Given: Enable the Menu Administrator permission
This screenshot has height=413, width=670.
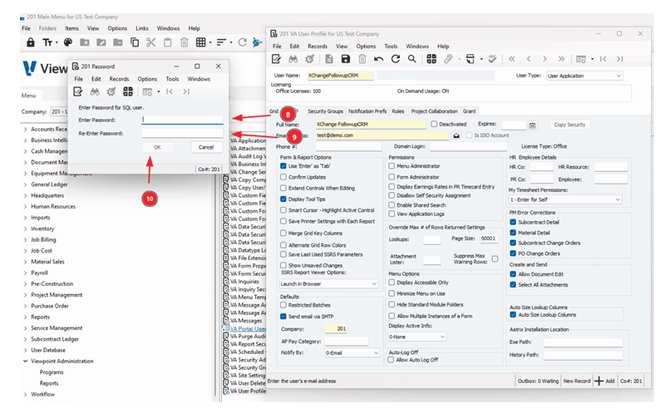Looking at the screenshot, I should click(391, 166).
